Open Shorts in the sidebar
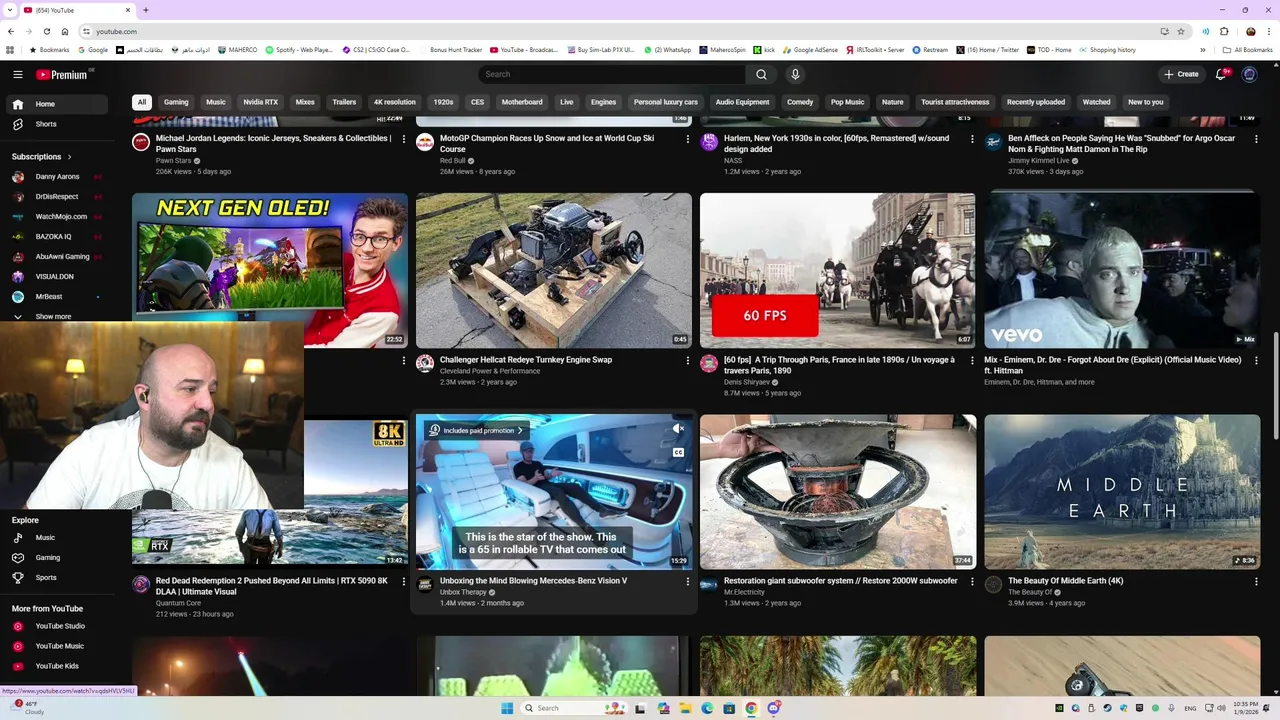Image resolution: width=1280 pixels, height=720 pixels. [55, 124]
